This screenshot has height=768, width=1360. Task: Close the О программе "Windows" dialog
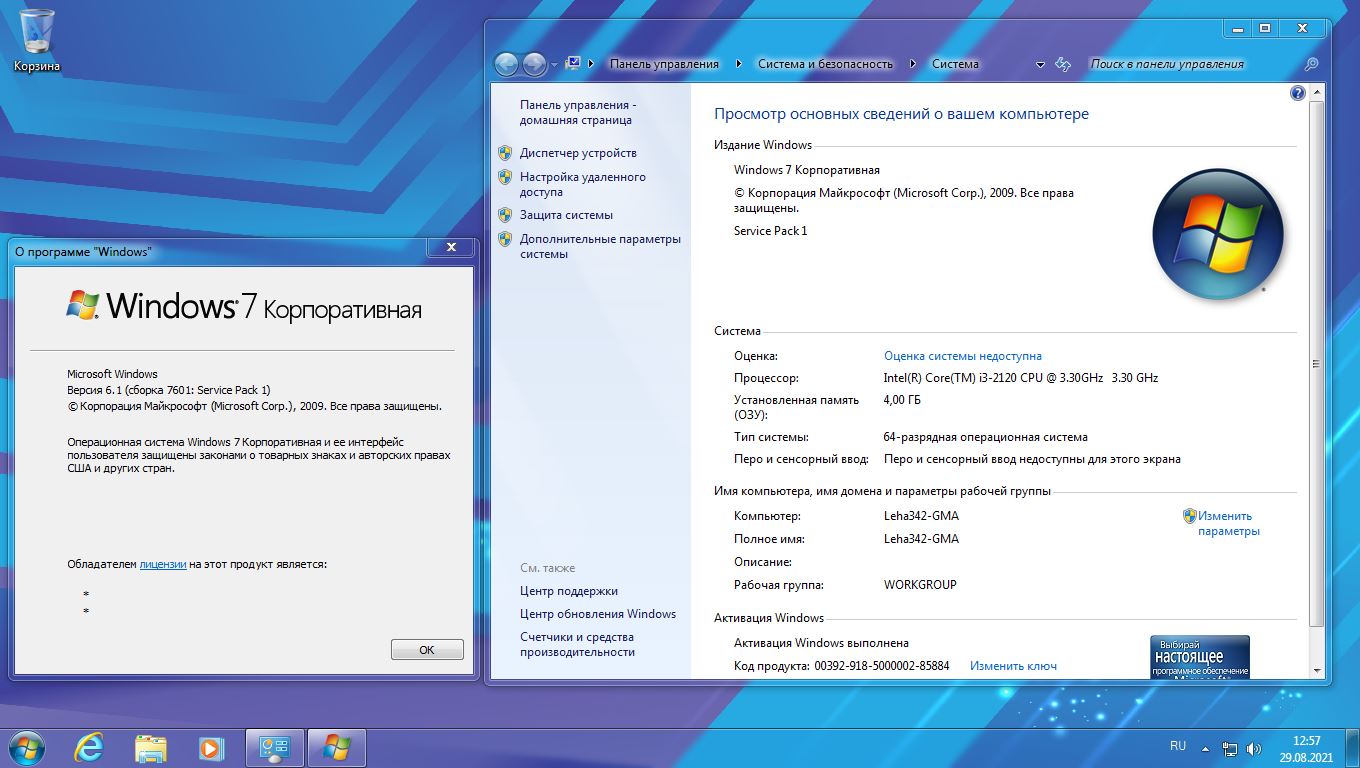451,247
